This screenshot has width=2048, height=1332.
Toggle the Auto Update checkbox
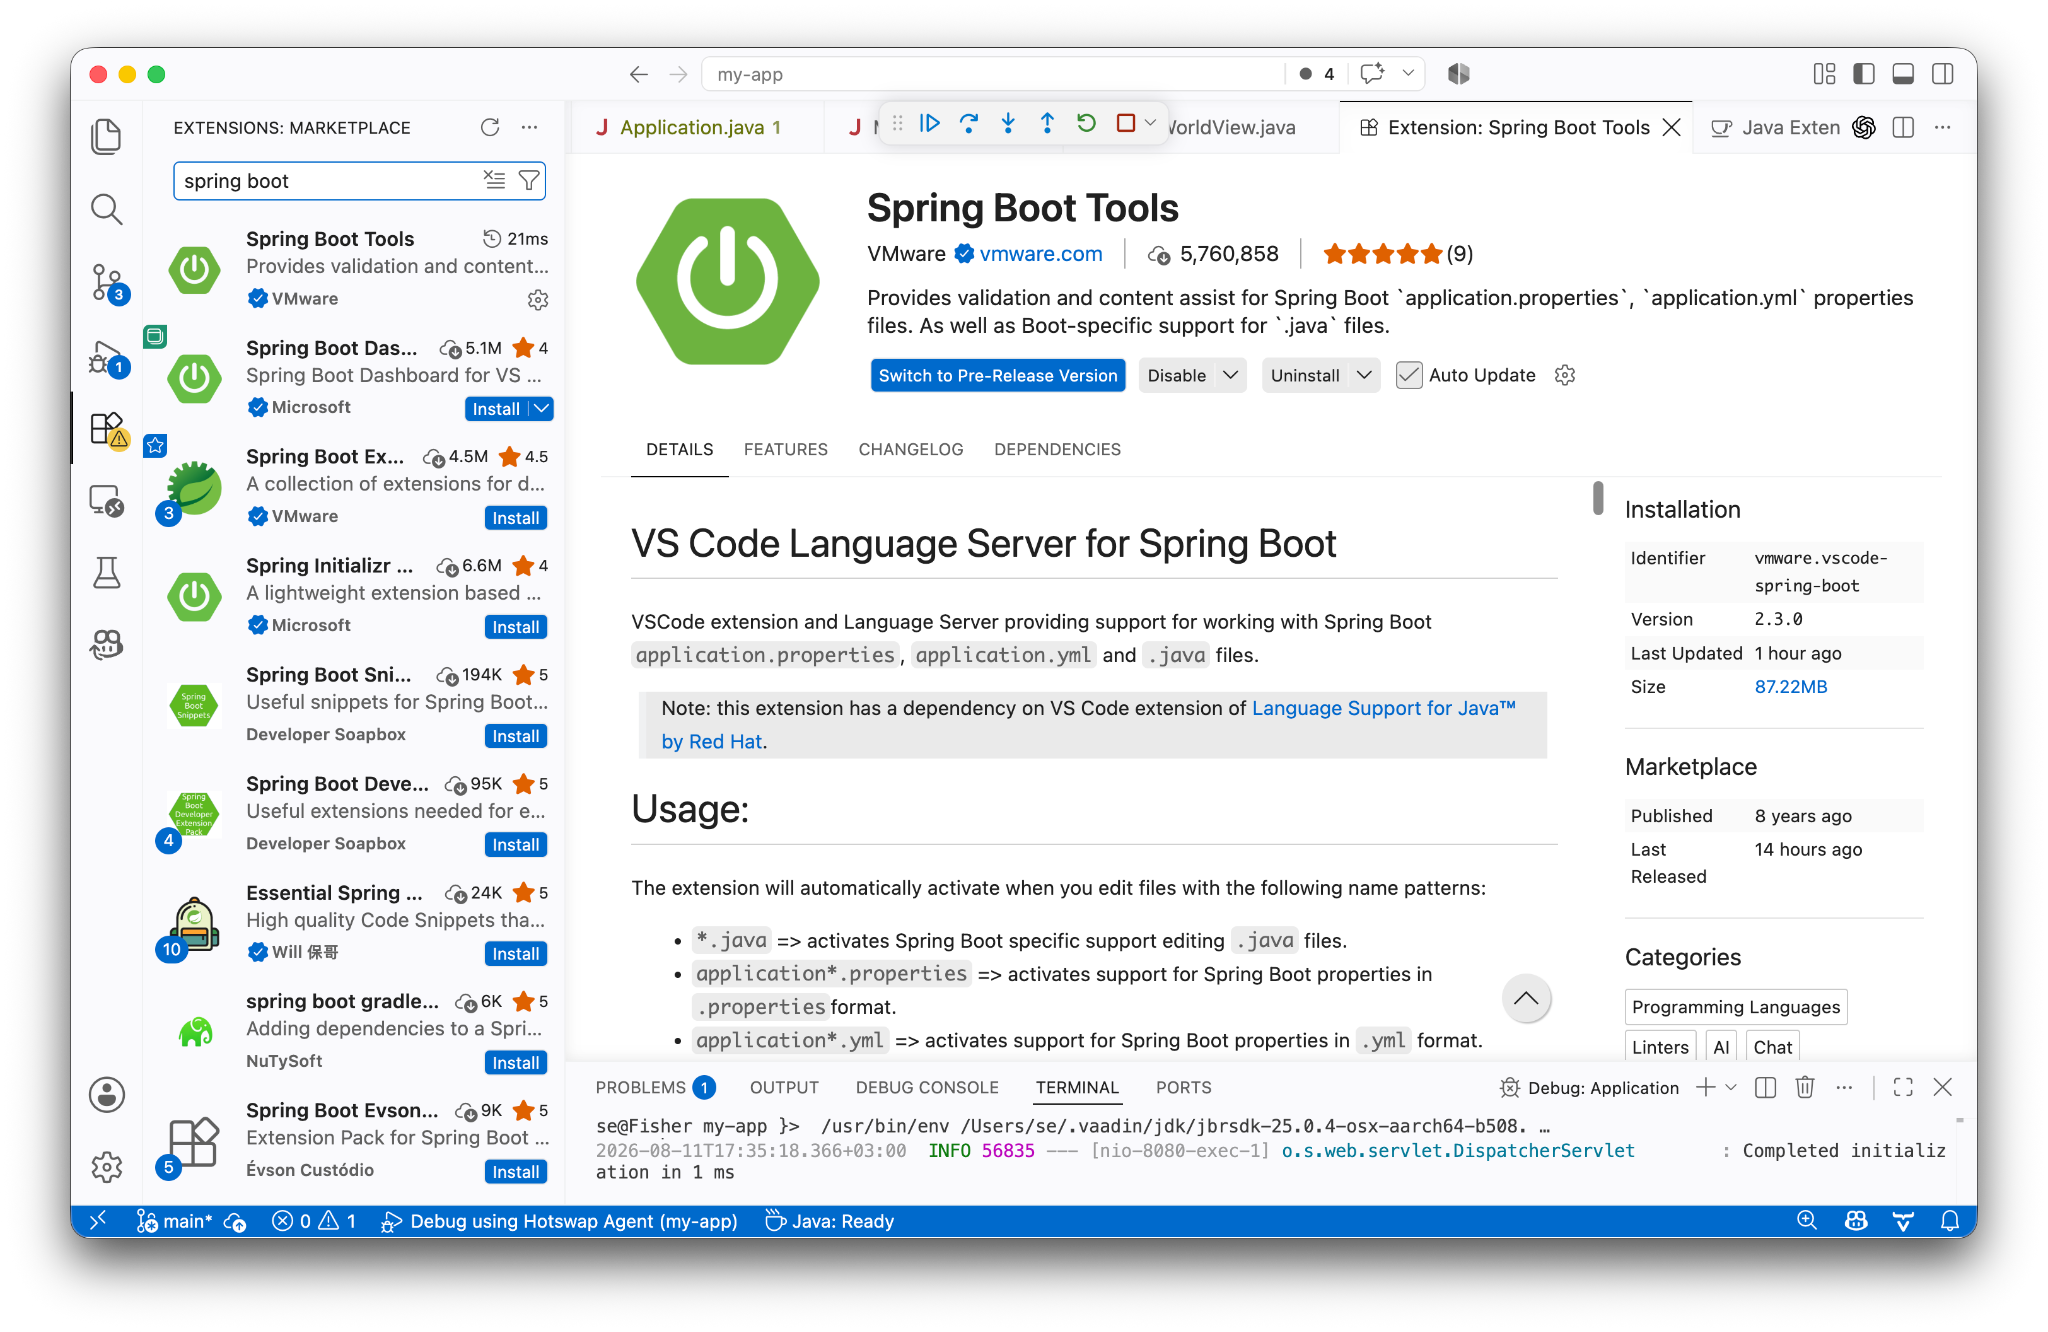pyautogui.click(x=1409, y=375)
